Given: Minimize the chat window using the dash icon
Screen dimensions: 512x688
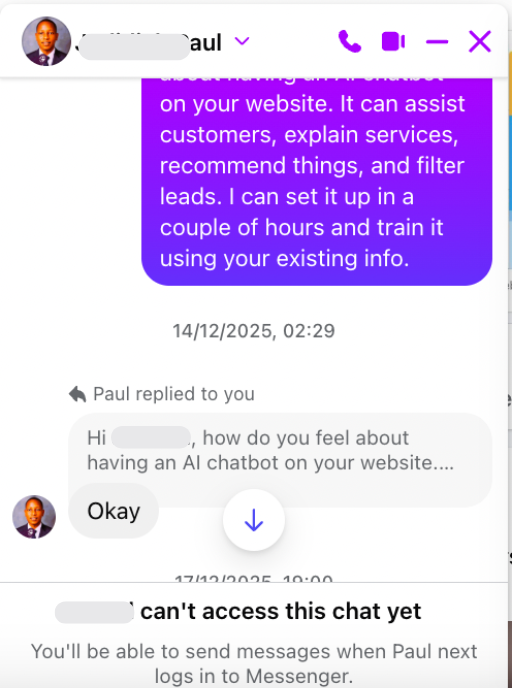Looking at the screenshot, I should pos(437,42).
